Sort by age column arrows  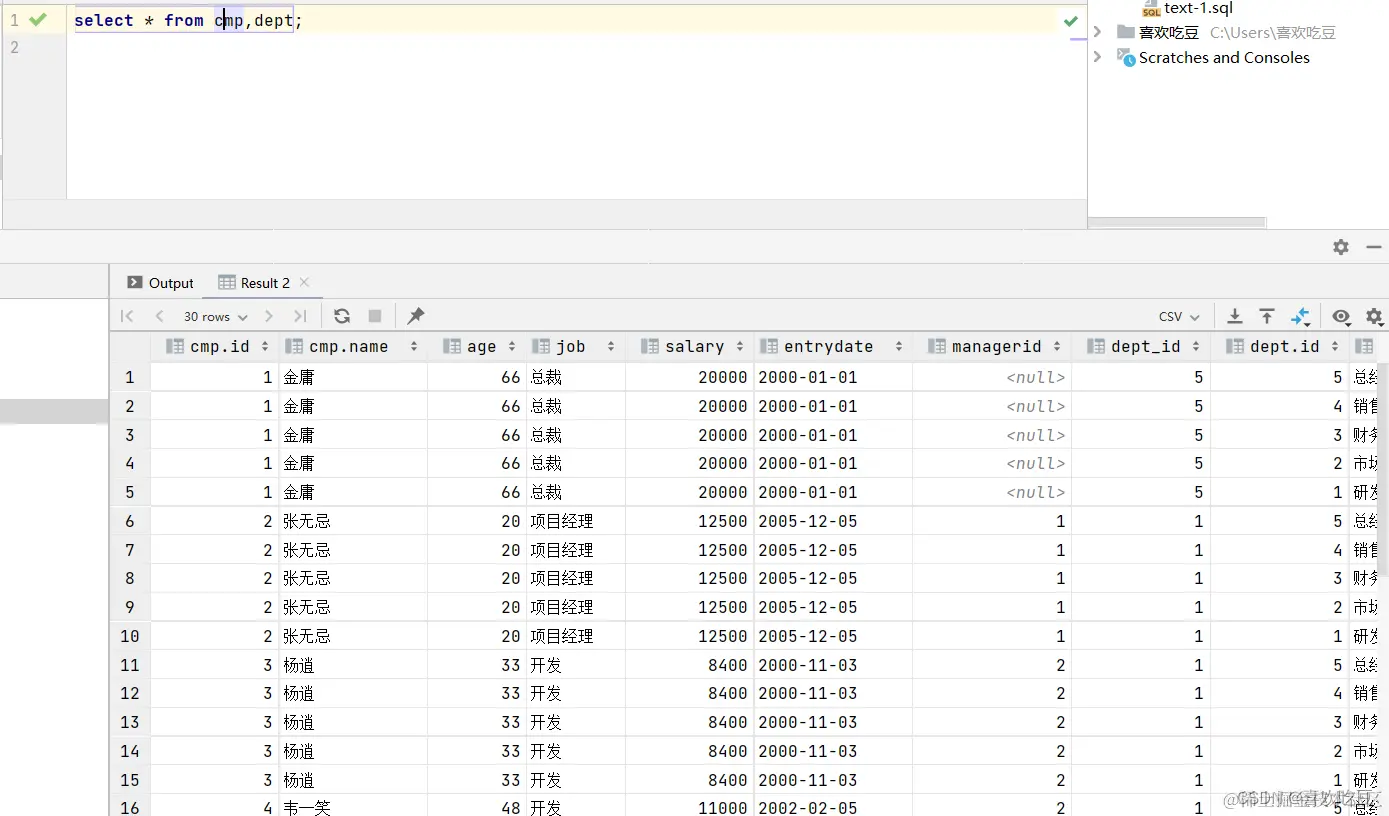coord(511,346)
